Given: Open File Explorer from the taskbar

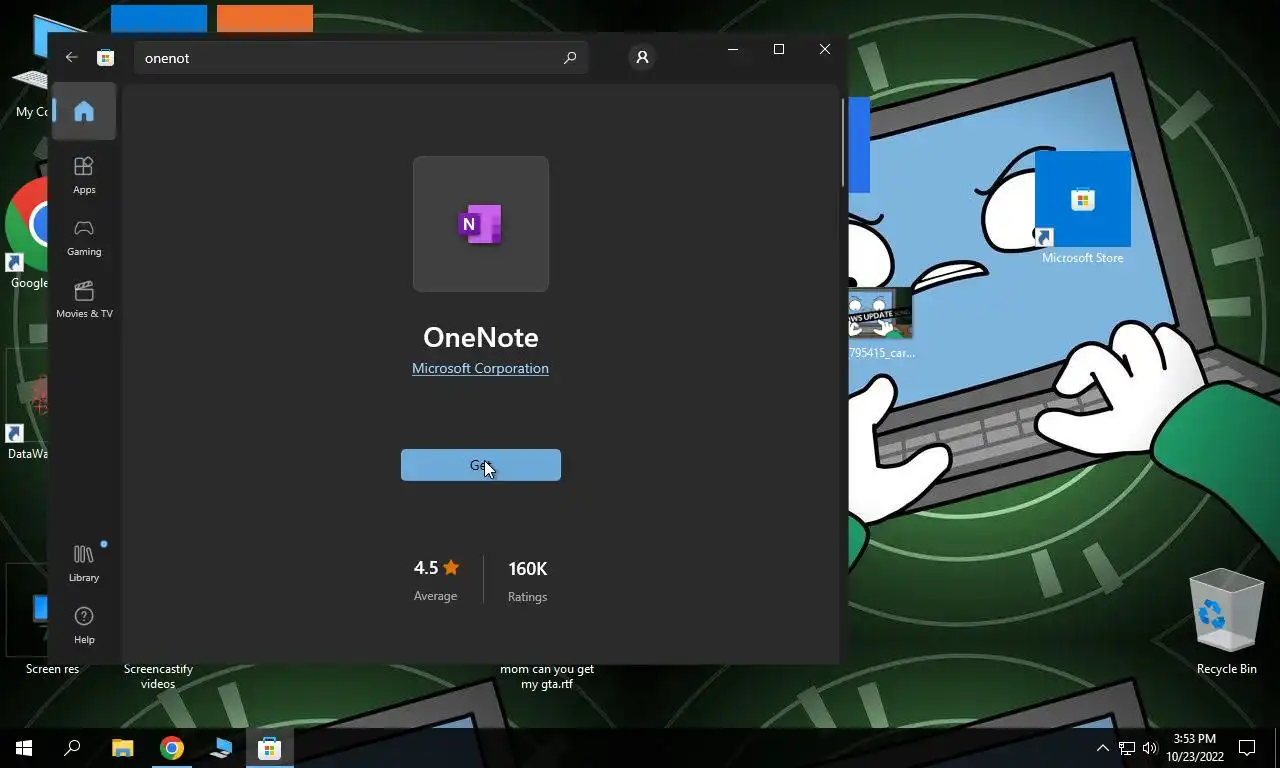Looking at the screenshot, I should tap(122, 748).
